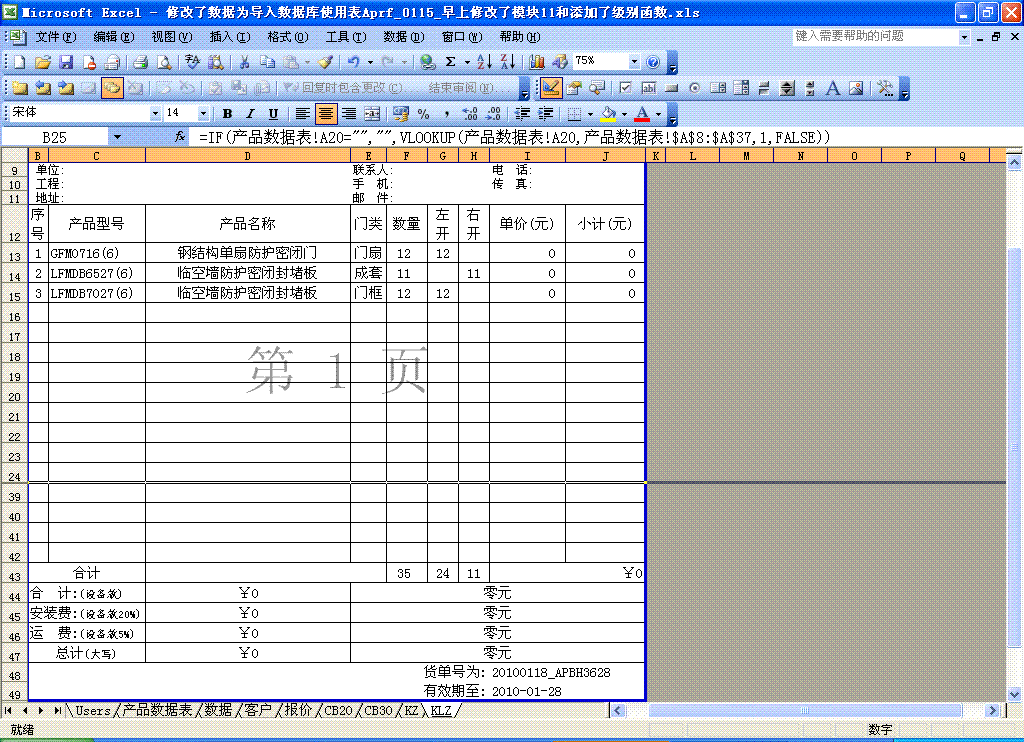1024x742 pixels.
Task: Open the 数据 menu
Action: 404,37
